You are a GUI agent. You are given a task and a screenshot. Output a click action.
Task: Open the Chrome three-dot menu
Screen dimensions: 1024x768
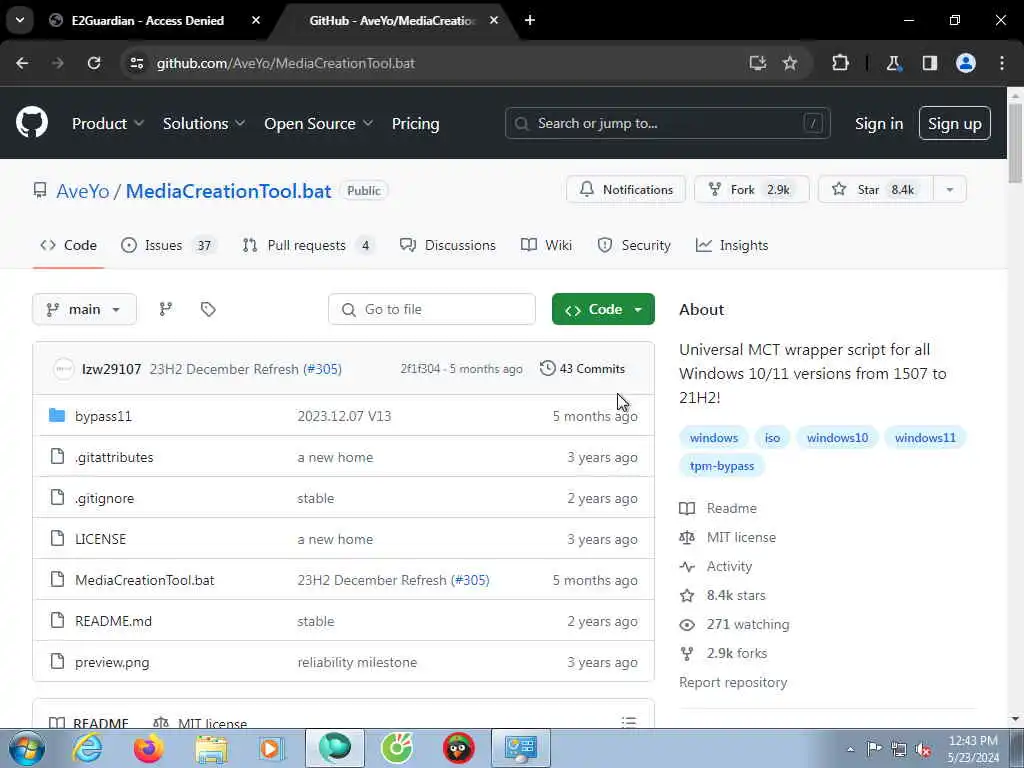(1002, 63)
